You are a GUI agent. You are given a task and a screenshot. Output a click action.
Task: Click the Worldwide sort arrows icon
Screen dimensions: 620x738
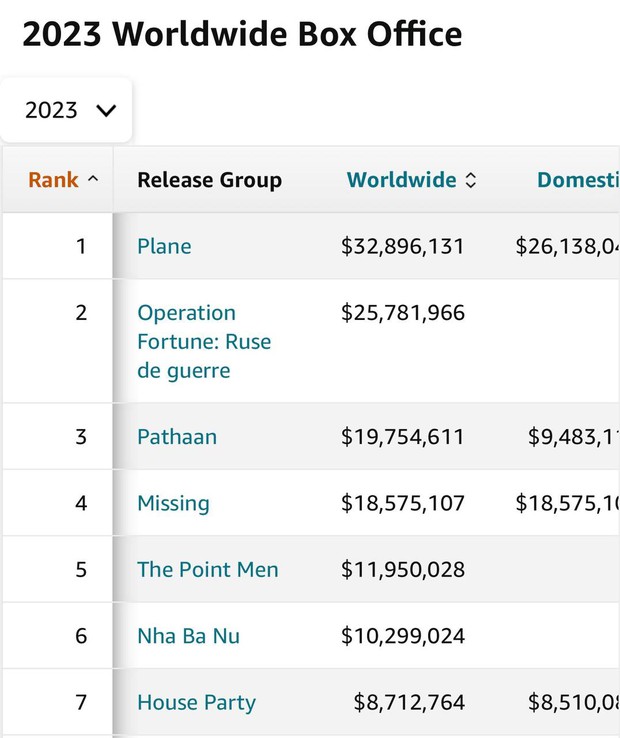(x=471, y=180)
